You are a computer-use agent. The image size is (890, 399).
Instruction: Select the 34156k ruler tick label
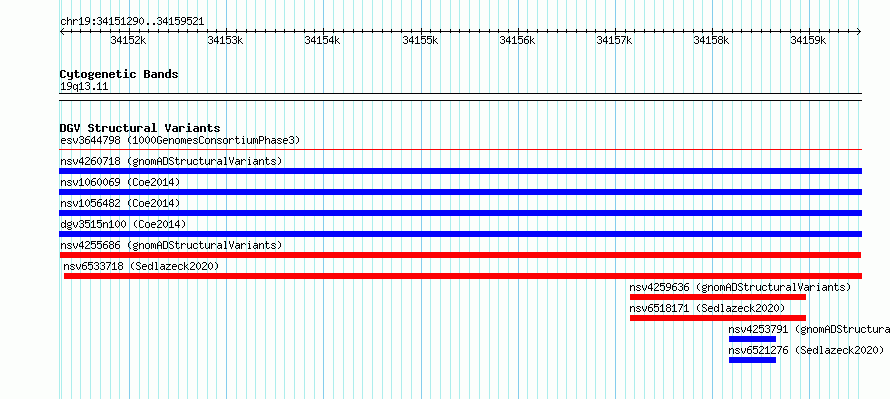(x=518, y=40)
